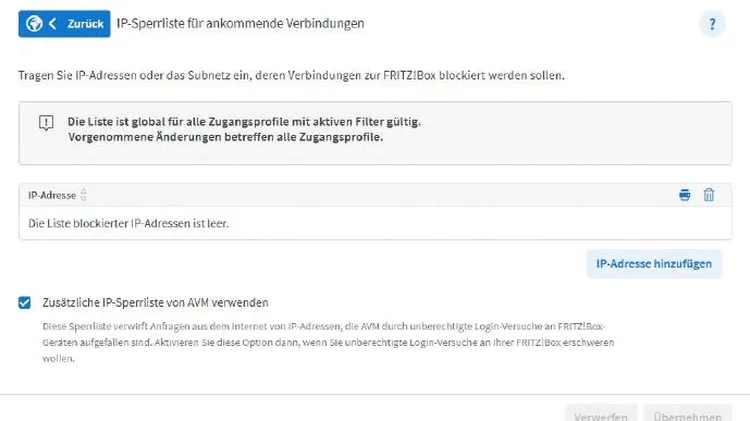
Task: Click notice line 'Die Liste ist global…'
Action: coord(244,121)
